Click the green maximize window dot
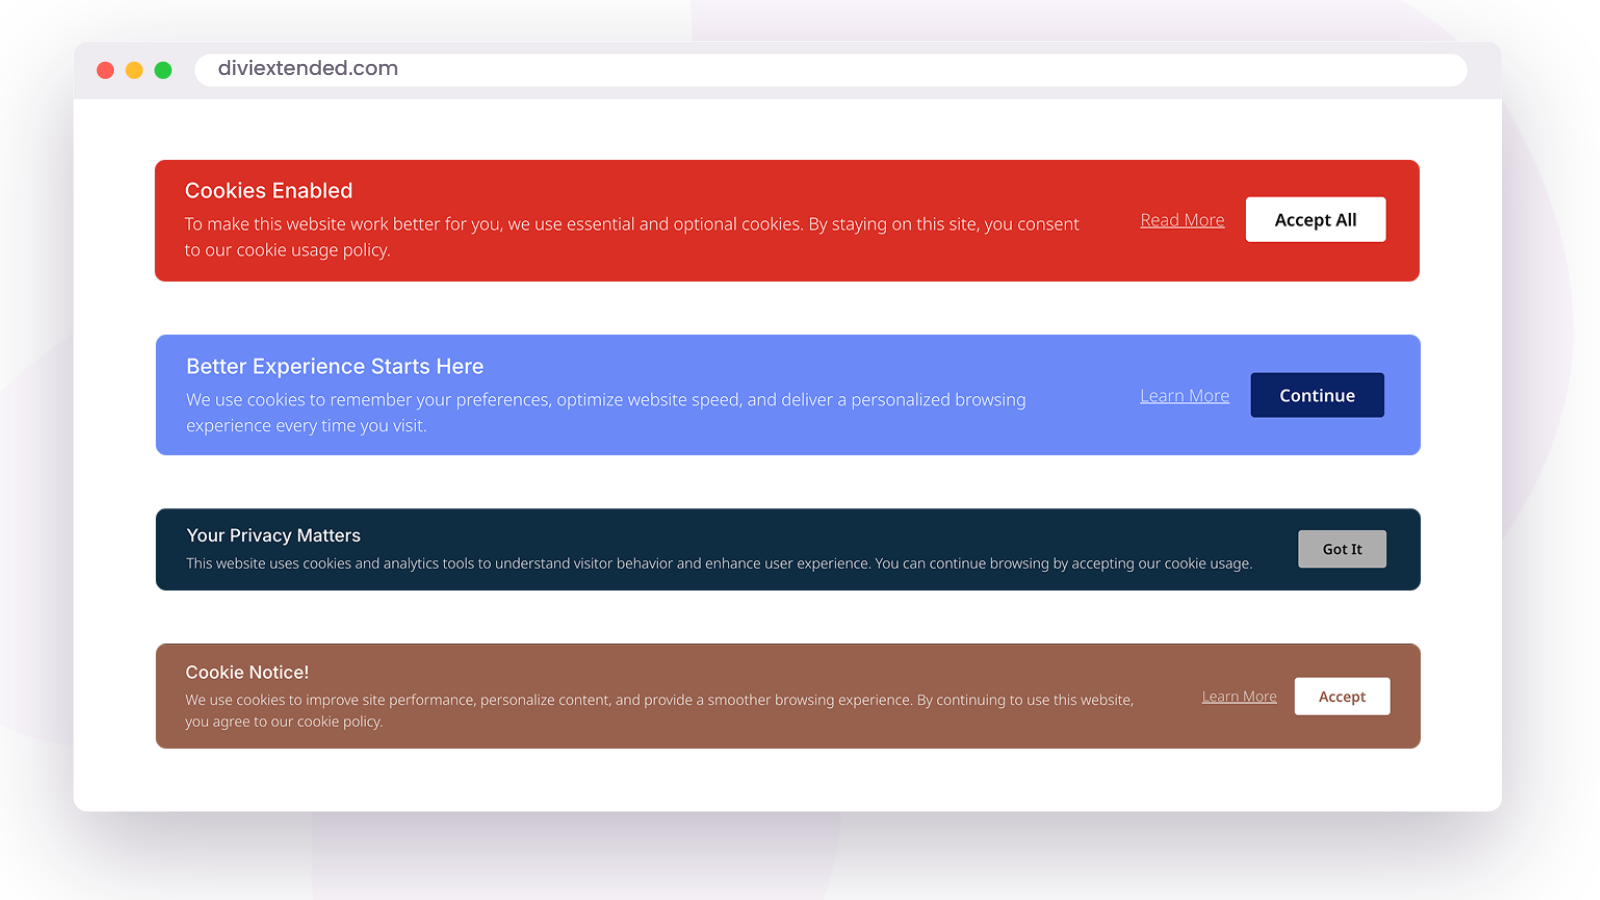This screenshot has width=1600, height=900. pyautogui.click(x=163, y=70)
